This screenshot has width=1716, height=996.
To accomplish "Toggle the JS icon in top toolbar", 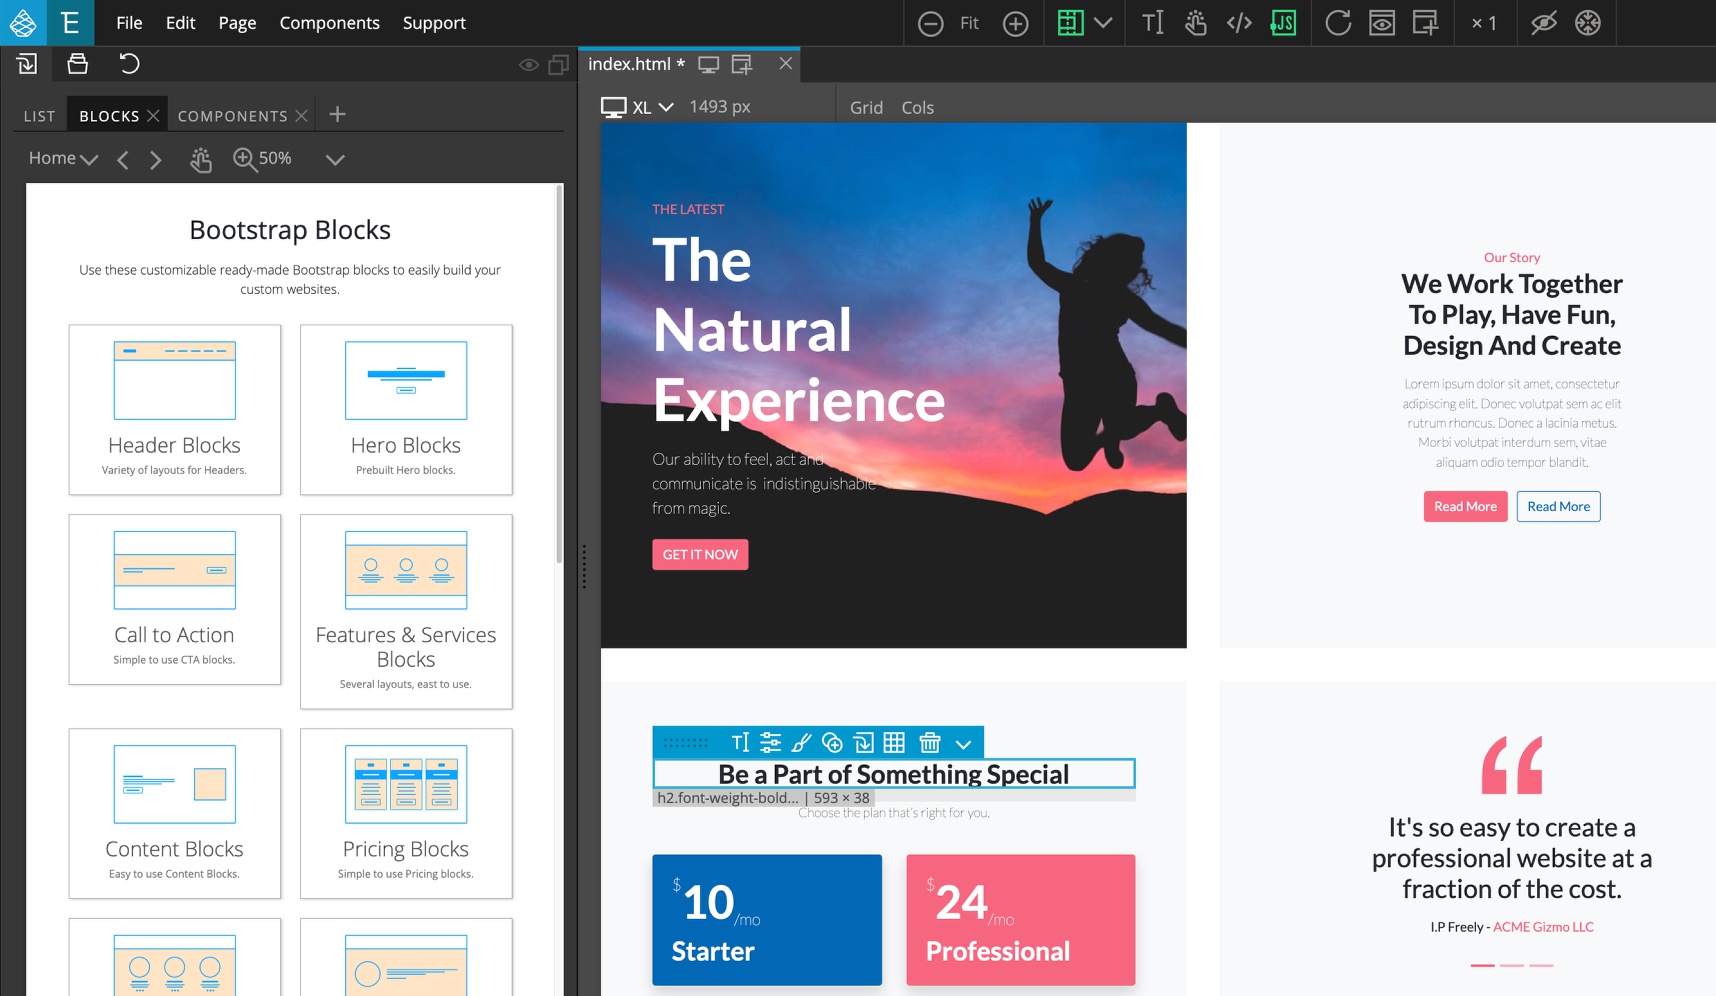I will [x=1283, y=23].
